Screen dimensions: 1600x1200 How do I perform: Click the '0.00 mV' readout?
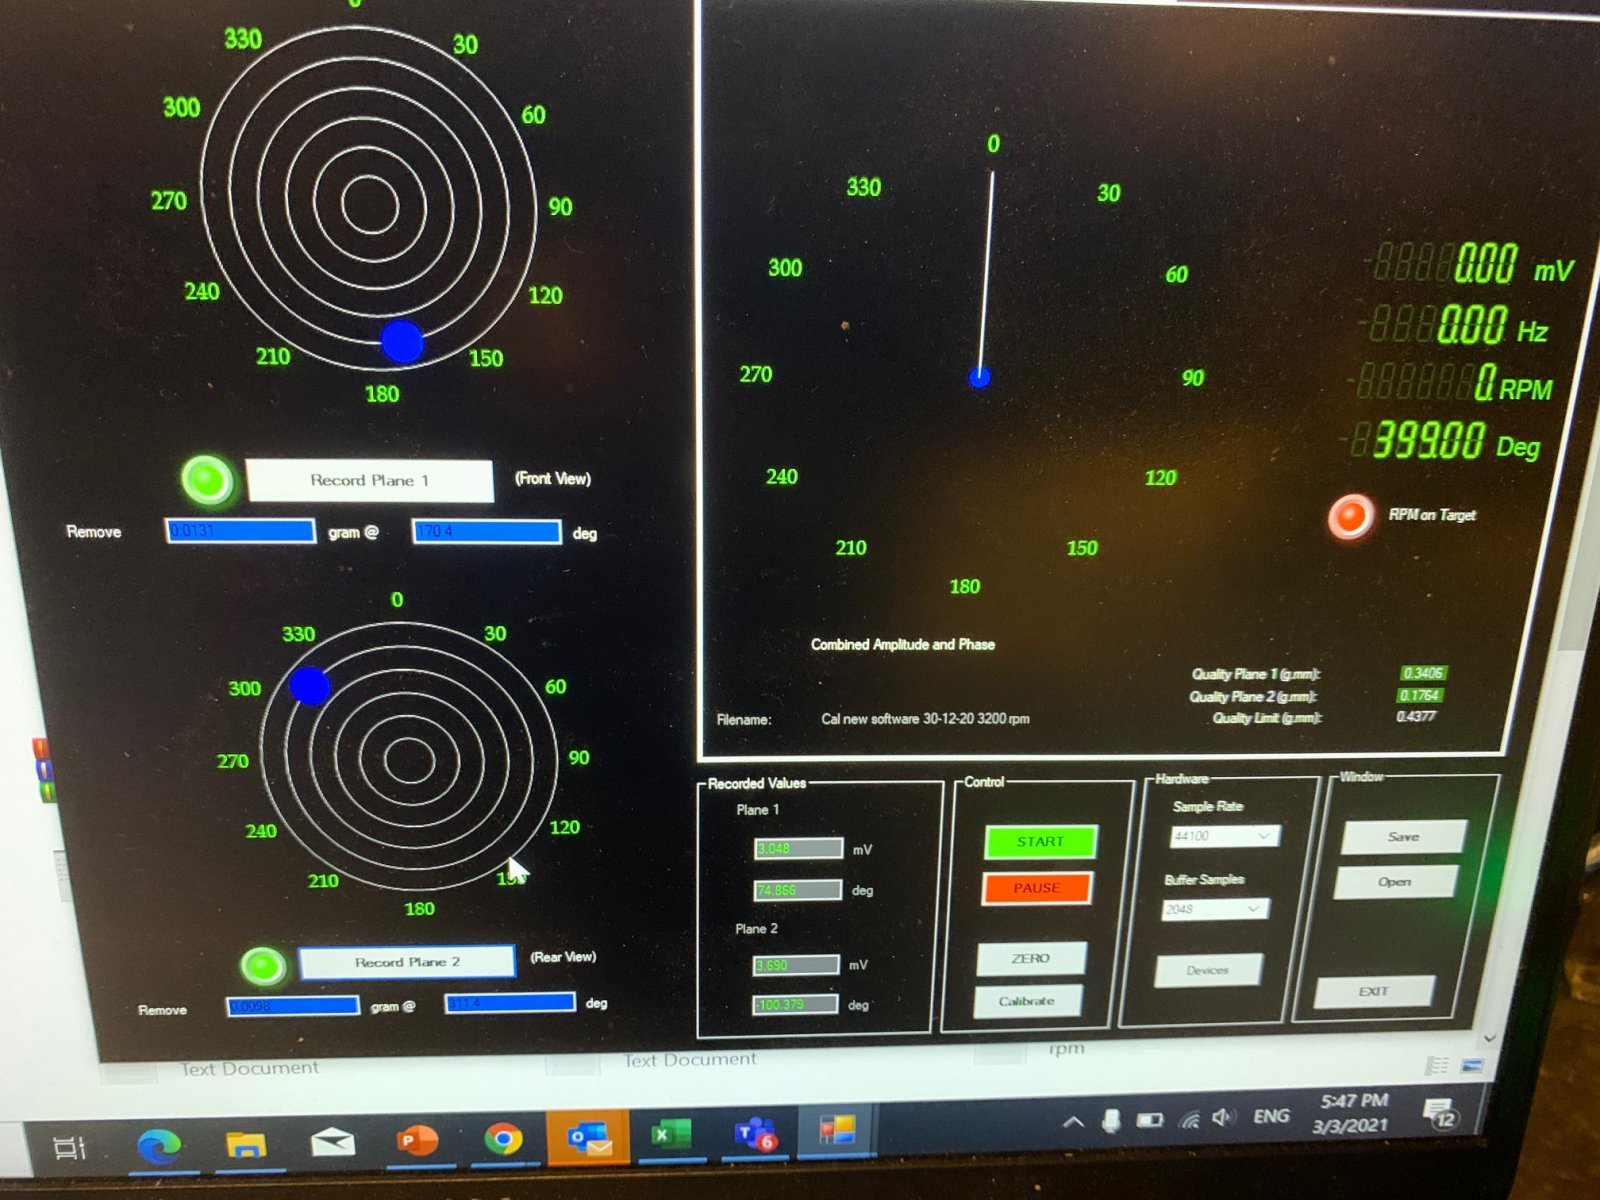pyautogui.click(x=1470, y=265)
